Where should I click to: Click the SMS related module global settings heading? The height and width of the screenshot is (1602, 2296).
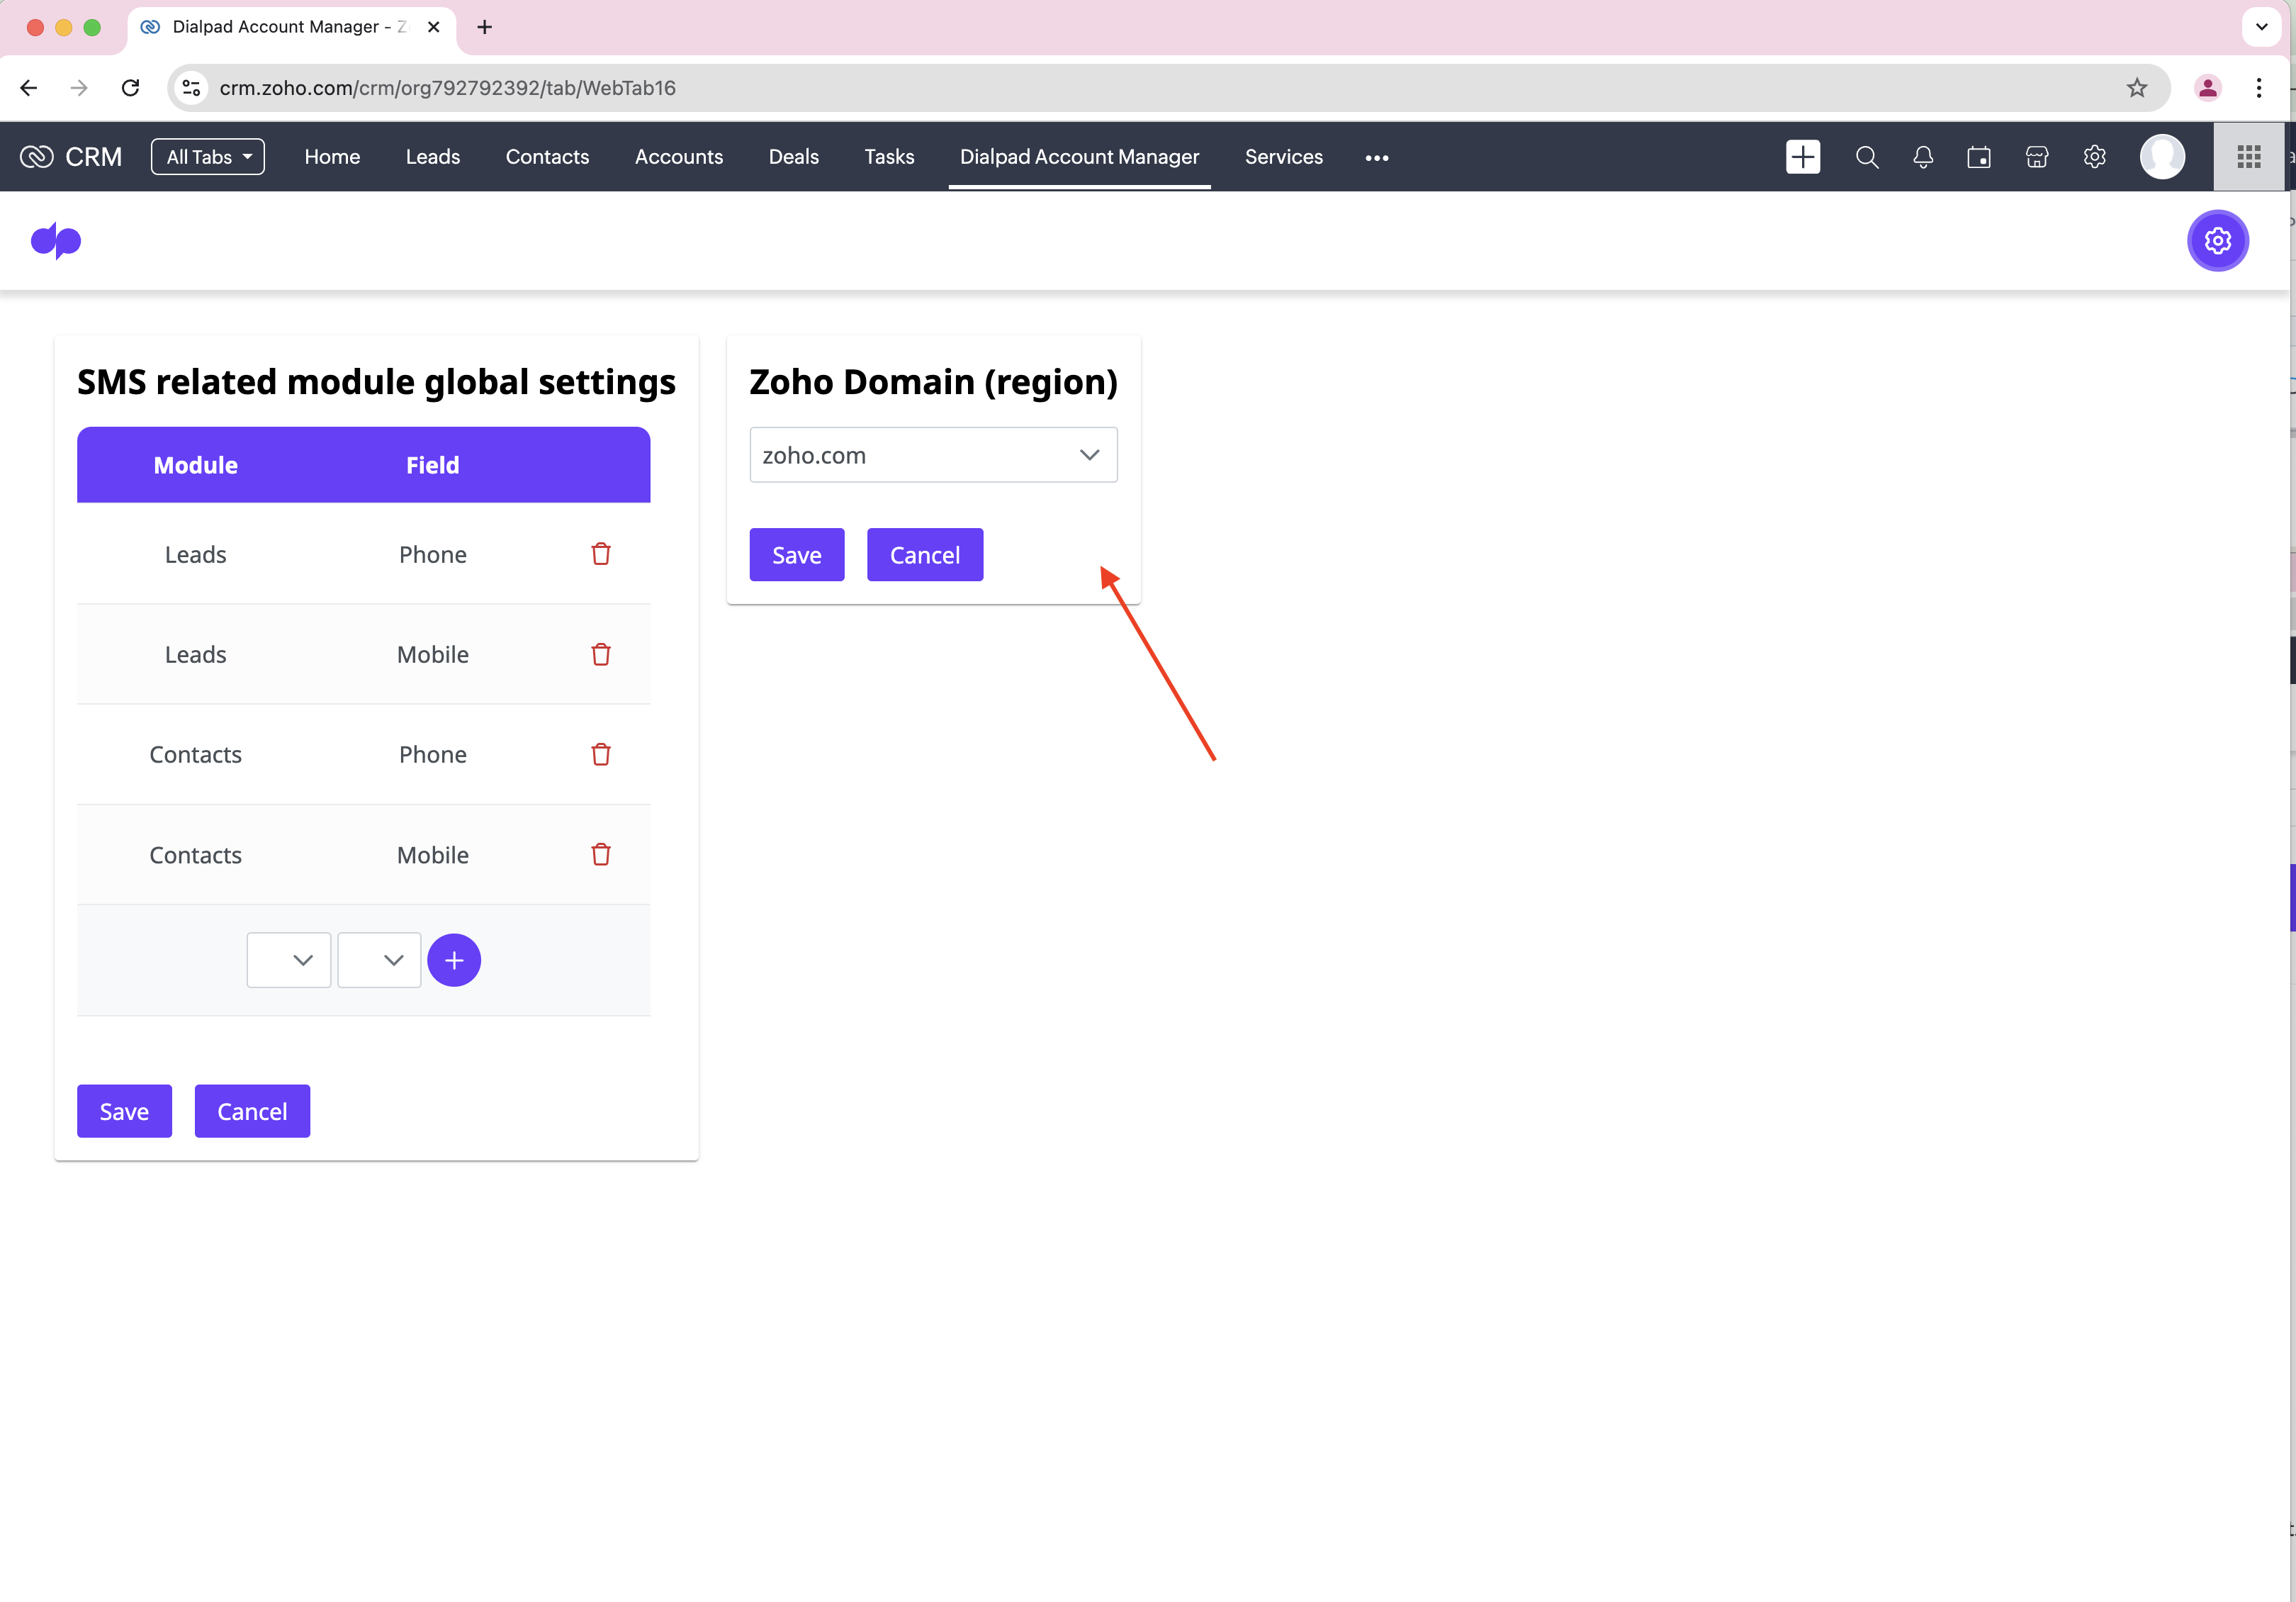(376, 382)
